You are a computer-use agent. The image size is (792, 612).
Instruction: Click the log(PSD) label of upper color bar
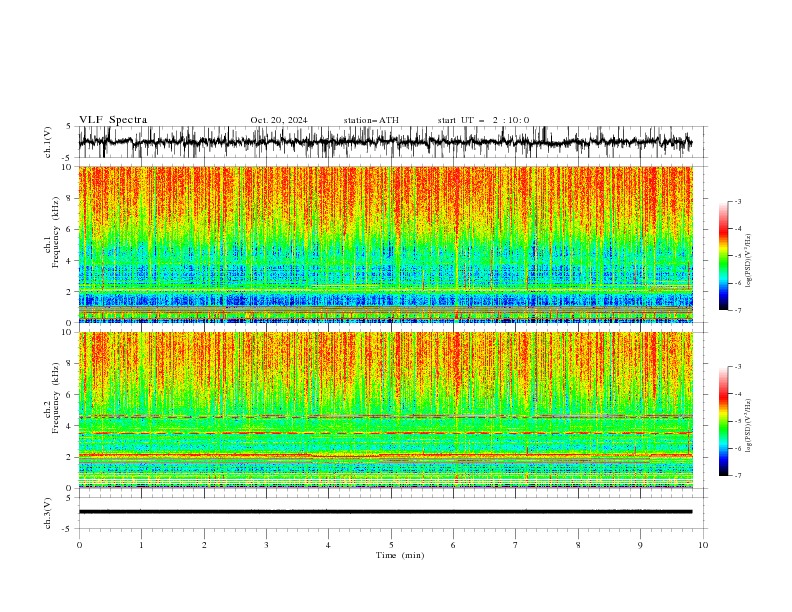point(749,261)
